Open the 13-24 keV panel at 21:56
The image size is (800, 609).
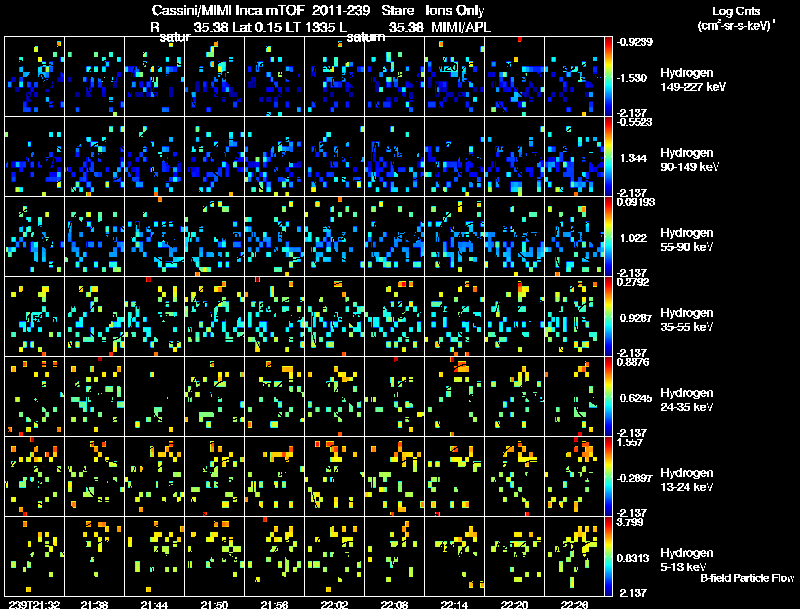[274, 477]
